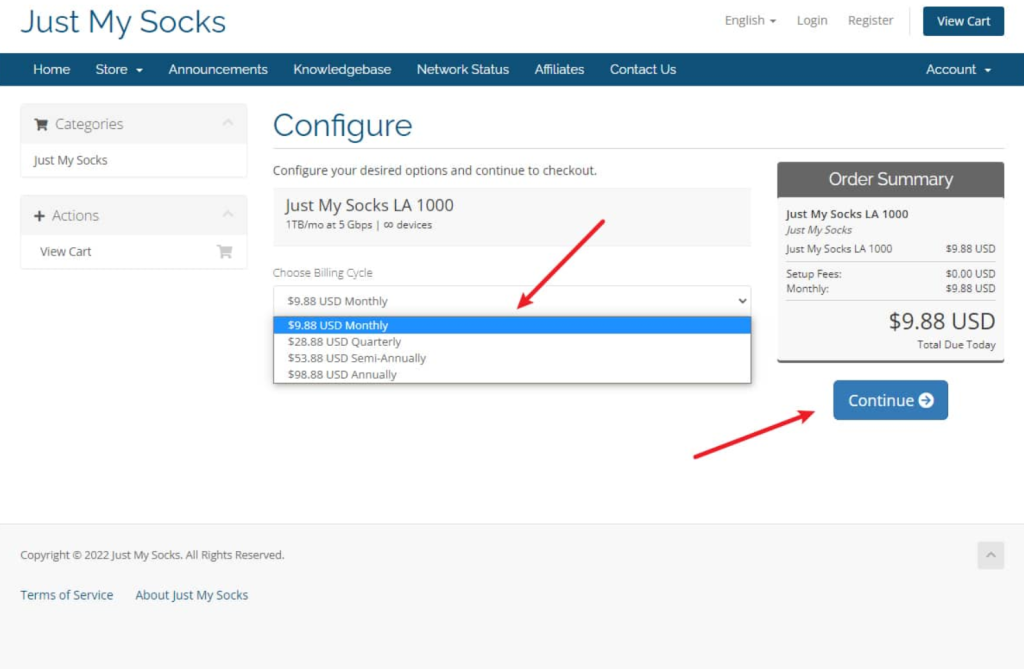Select $53.88 USD Semi-Annually option
Screen dimensions: 1024x669
[x=512, y=358]
